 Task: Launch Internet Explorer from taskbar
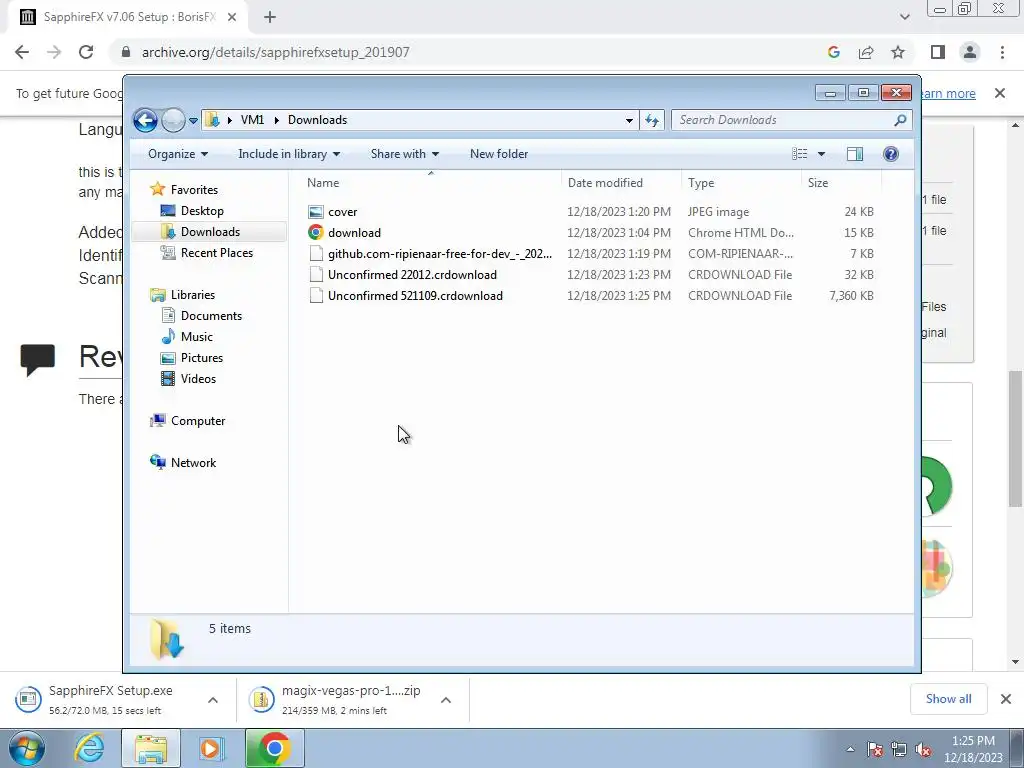pos(89,748)
